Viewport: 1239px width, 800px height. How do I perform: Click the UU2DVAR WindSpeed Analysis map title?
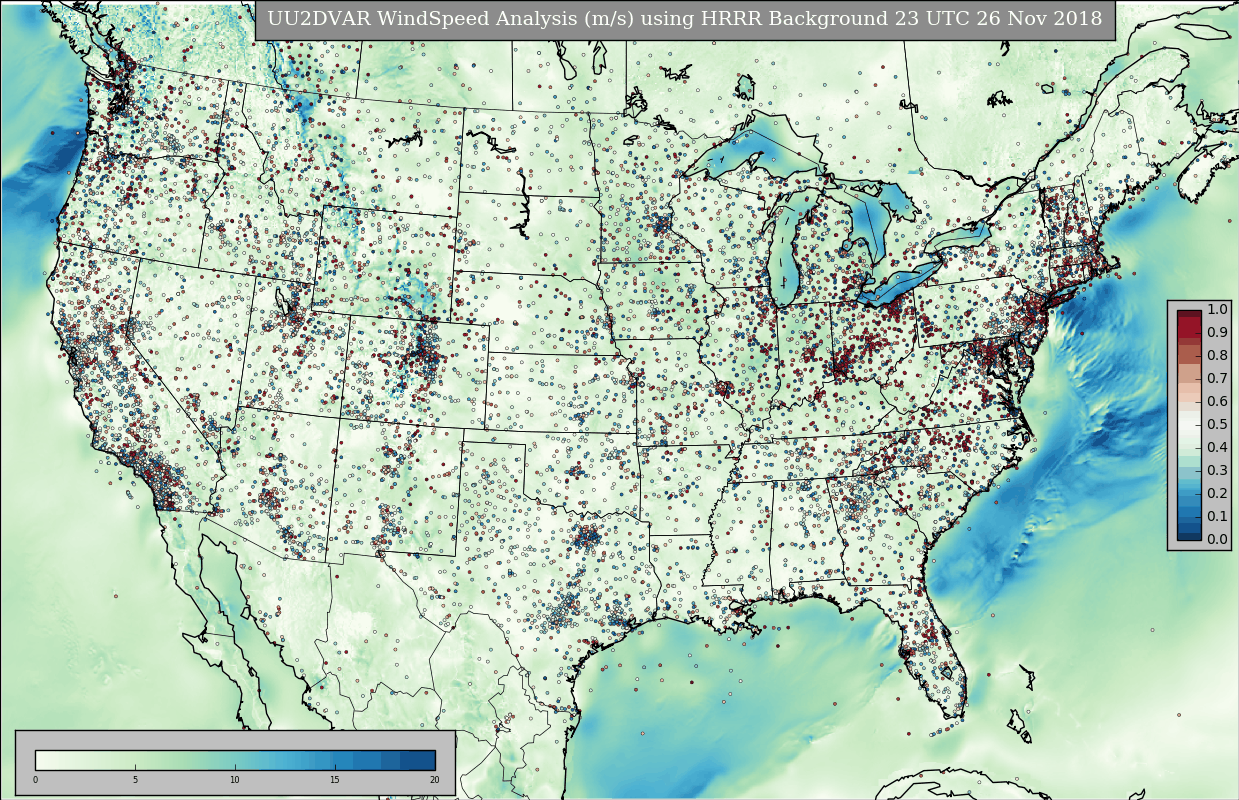pyautogui.click(x=685, y=19)
